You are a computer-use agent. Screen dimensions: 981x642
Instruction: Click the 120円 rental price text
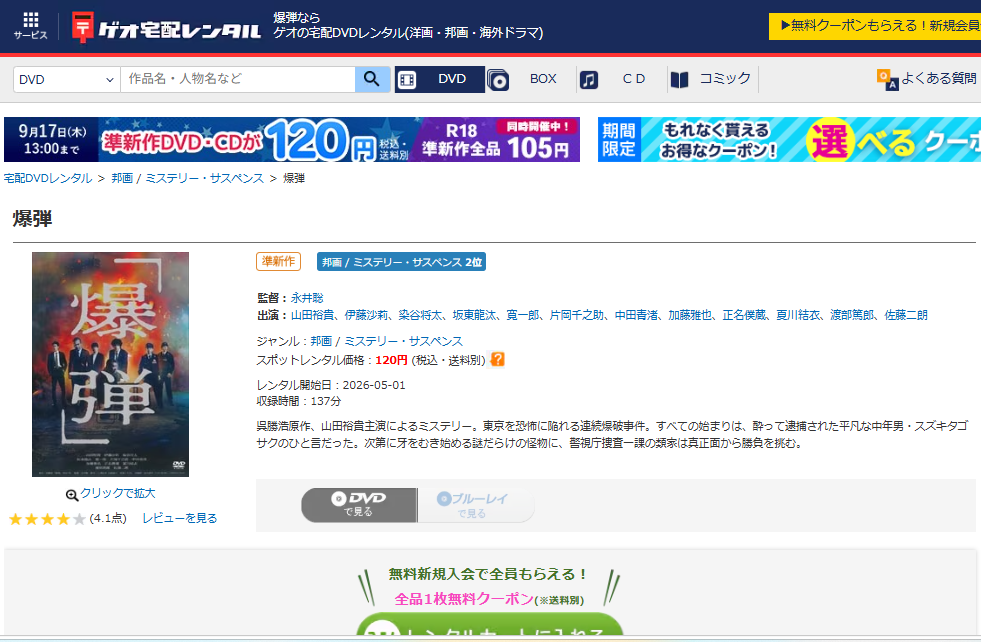point(391,360)
